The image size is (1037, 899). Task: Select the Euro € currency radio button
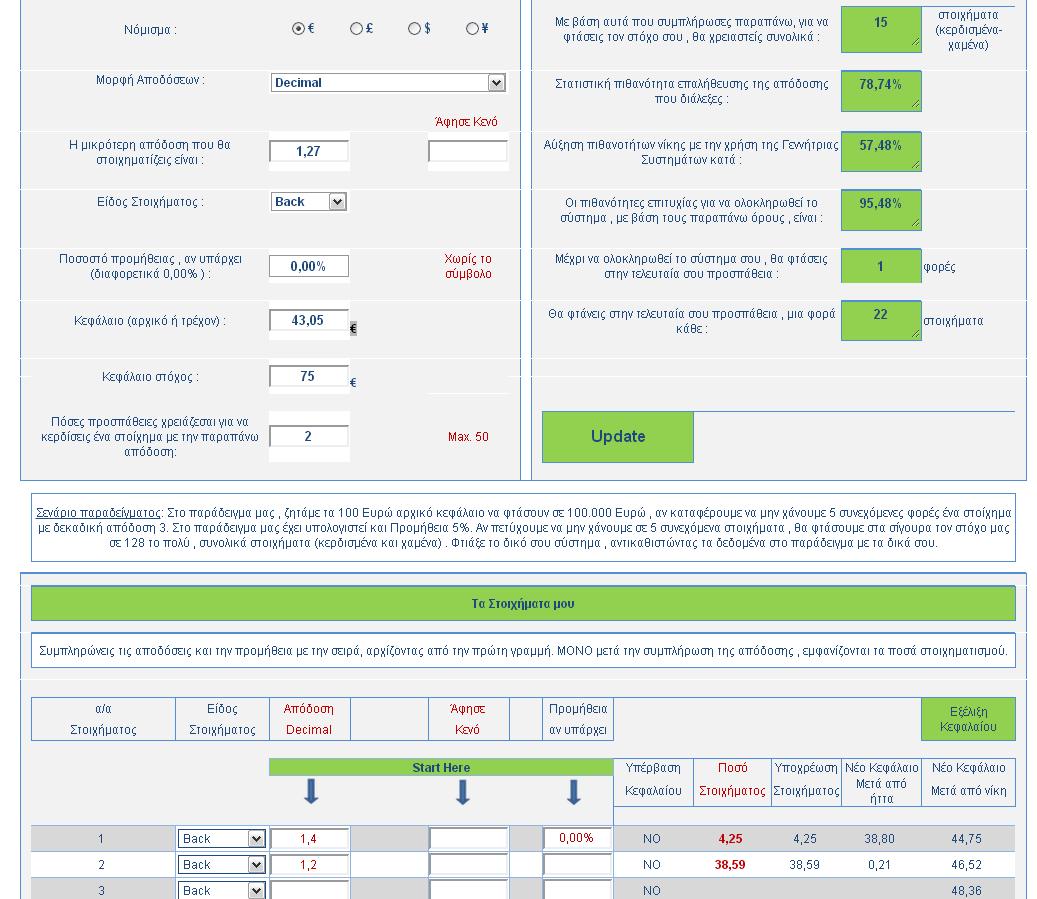click(x=298, y=28)
